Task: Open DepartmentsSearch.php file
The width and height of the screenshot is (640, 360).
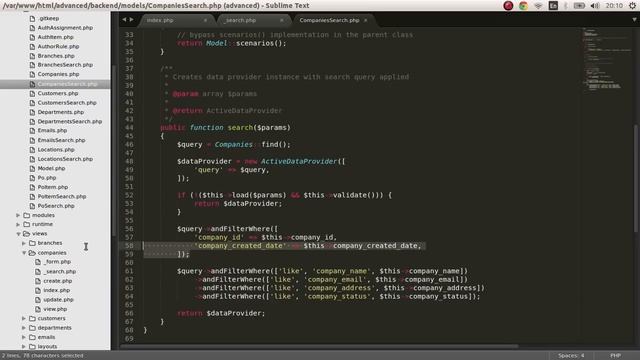Action: [x=70, y=122]
